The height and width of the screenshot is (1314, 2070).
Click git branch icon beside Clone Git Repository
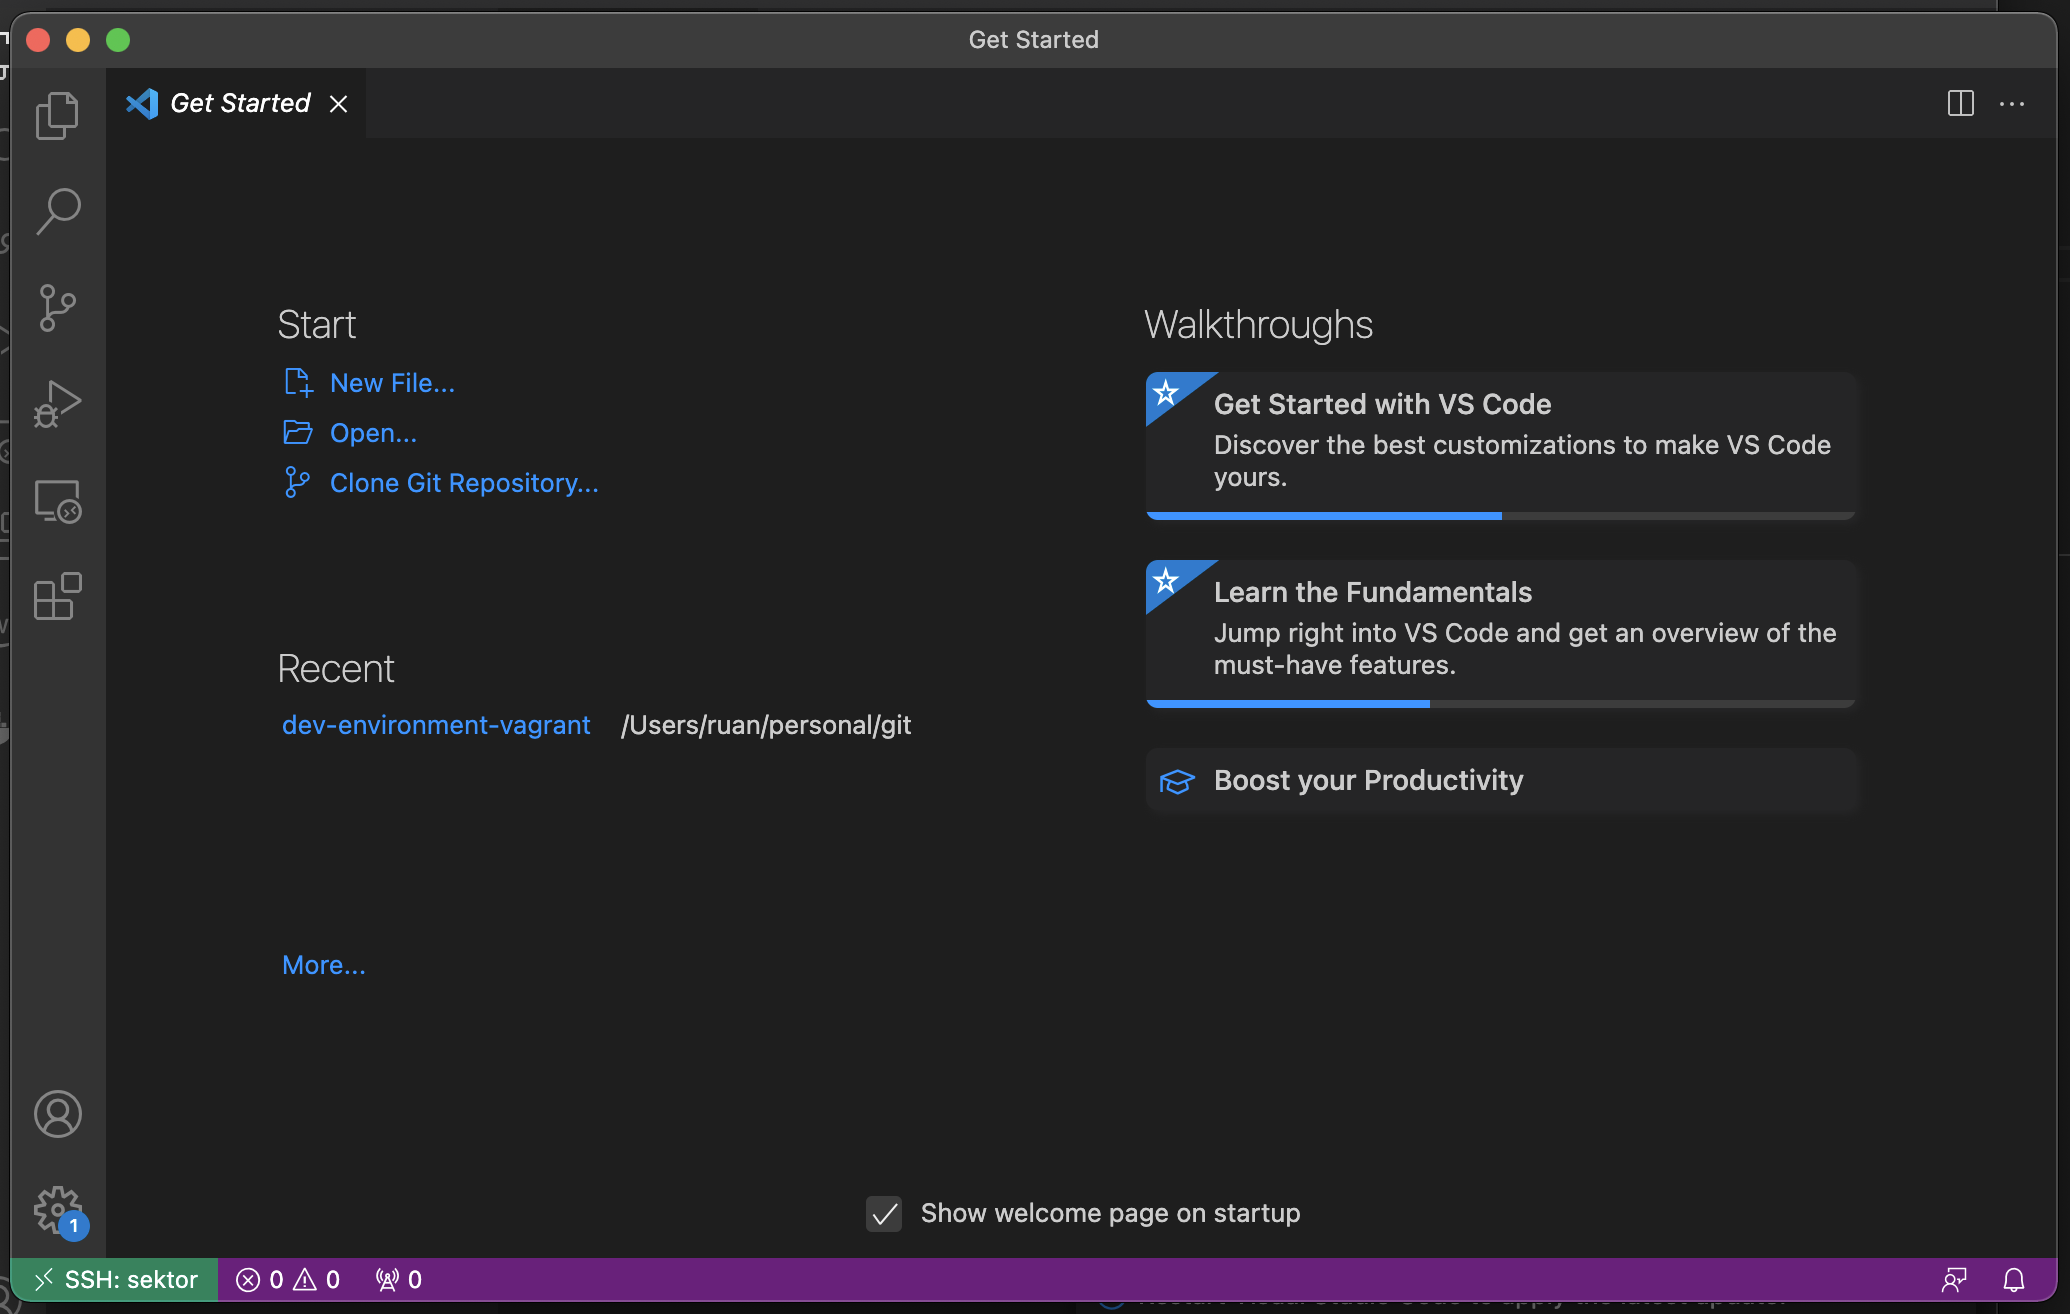click(x=297, y=482)
